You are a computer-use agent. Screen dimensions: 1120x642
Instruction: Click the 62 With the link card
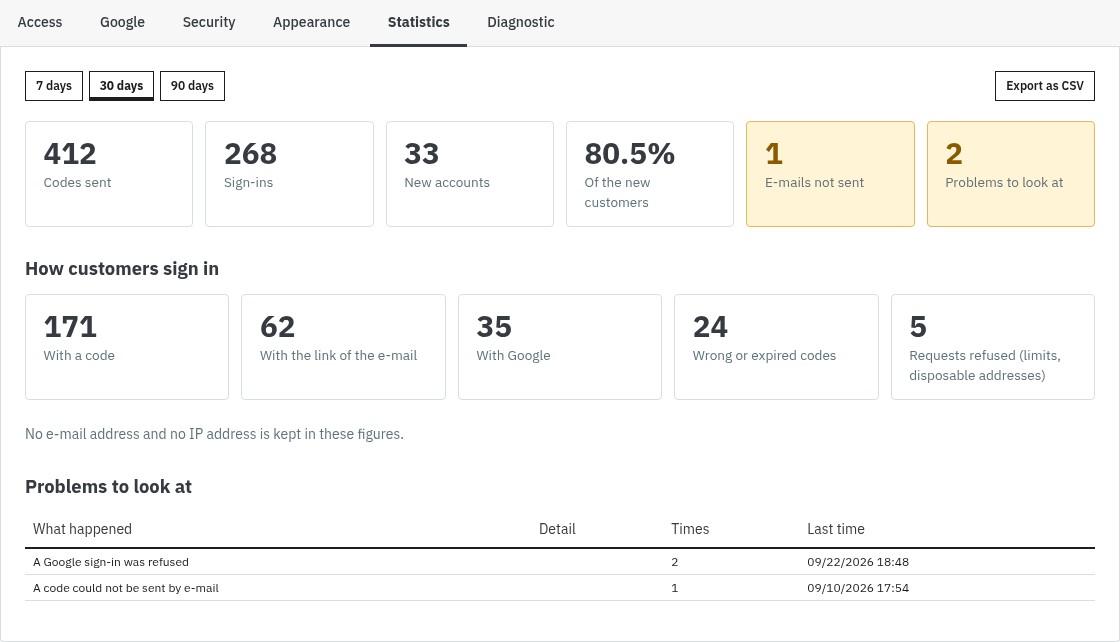coord(344,346)
